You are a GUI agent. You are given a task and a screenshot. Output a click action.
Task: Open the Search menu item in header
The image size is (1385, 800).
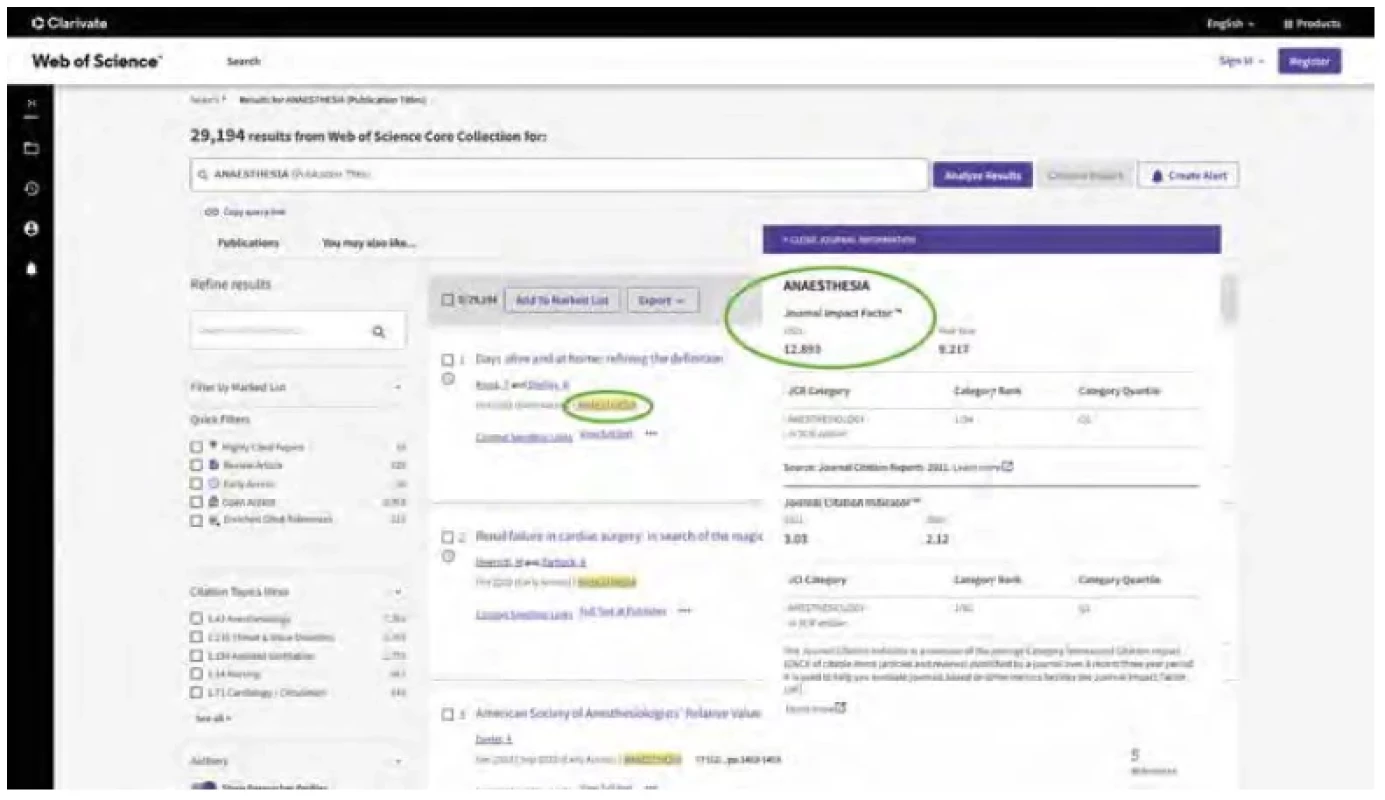[244, 61]
